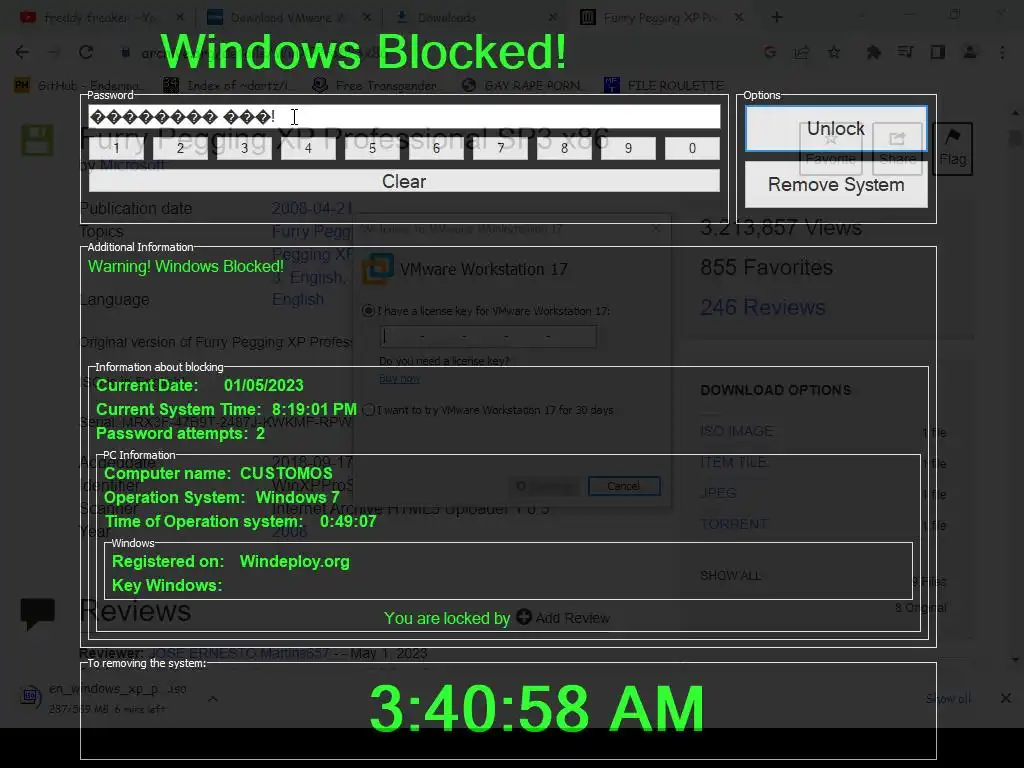Select 'I have a license key' radio button

coord(368,311)
